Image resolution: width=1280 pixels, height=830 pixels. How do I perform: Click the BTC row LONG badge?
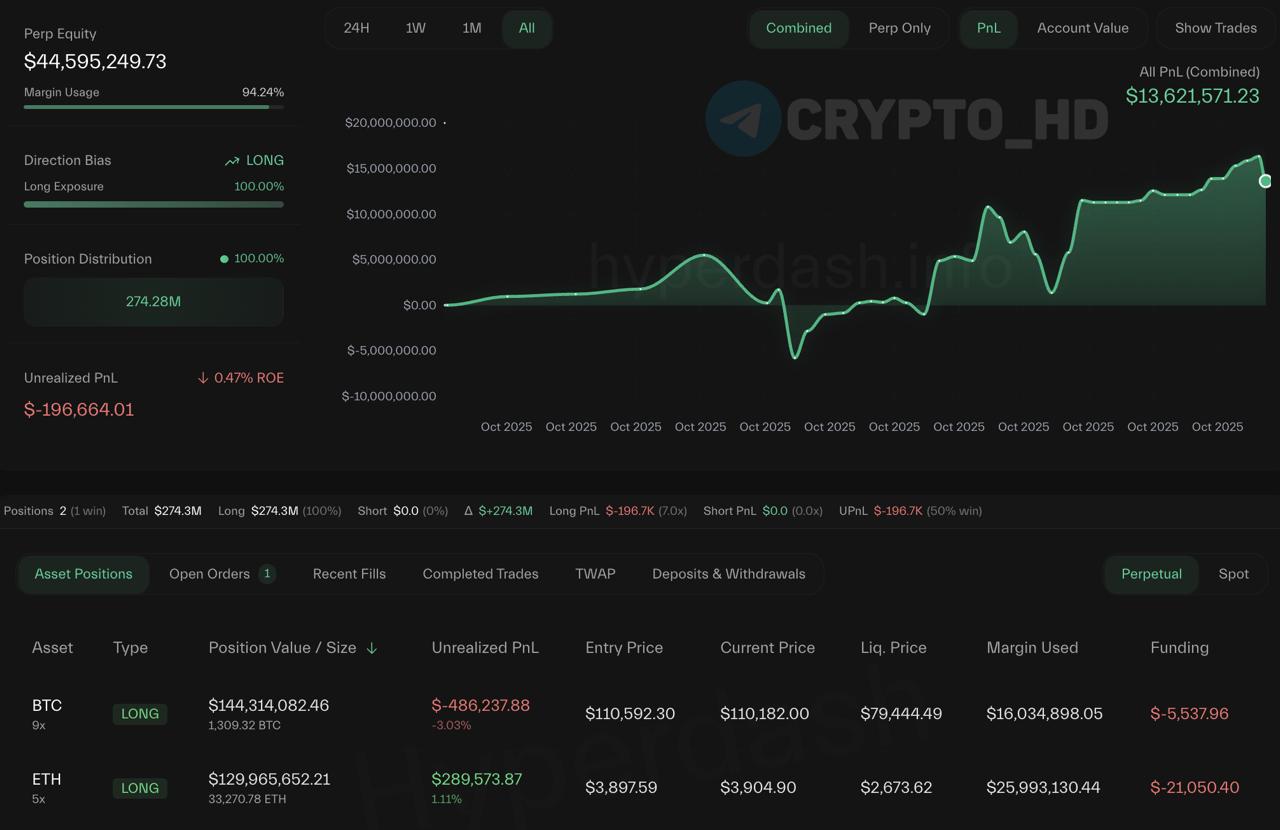tap(140, 714)
